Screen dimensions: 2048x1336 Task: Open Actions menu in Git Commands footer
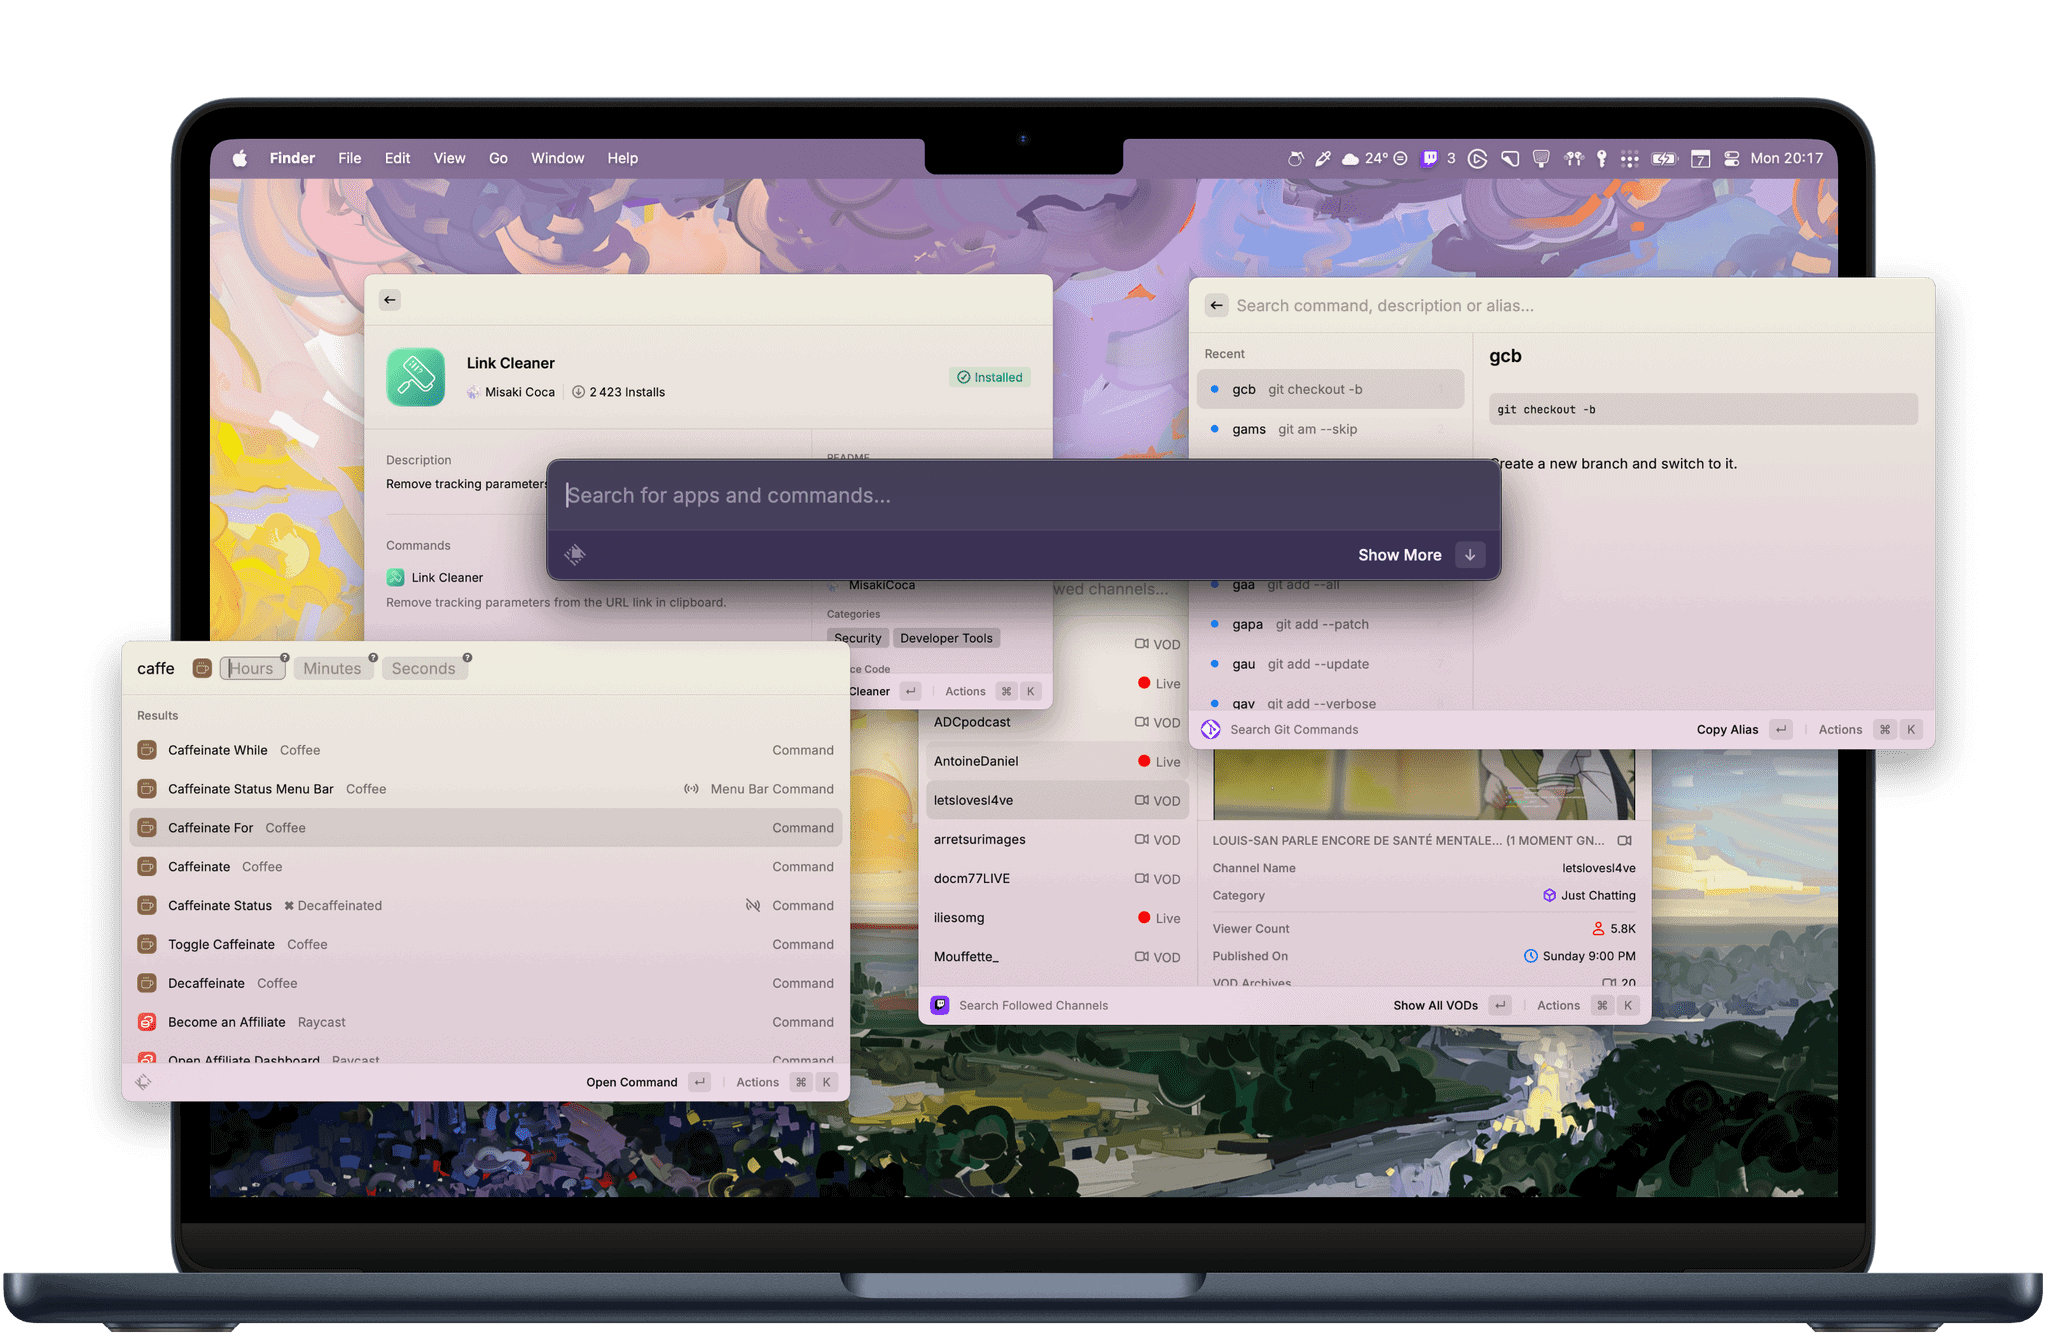tap(1840, 729)
